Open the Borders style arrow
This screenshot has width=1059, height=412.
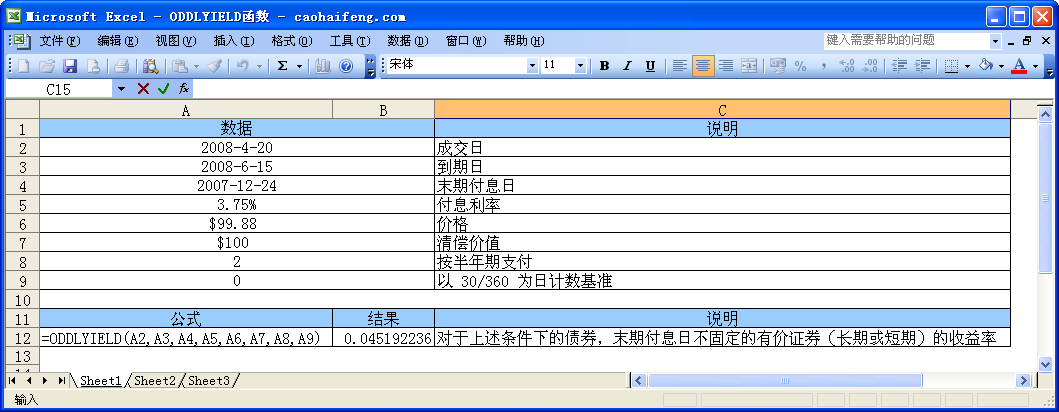coord(967,66)
